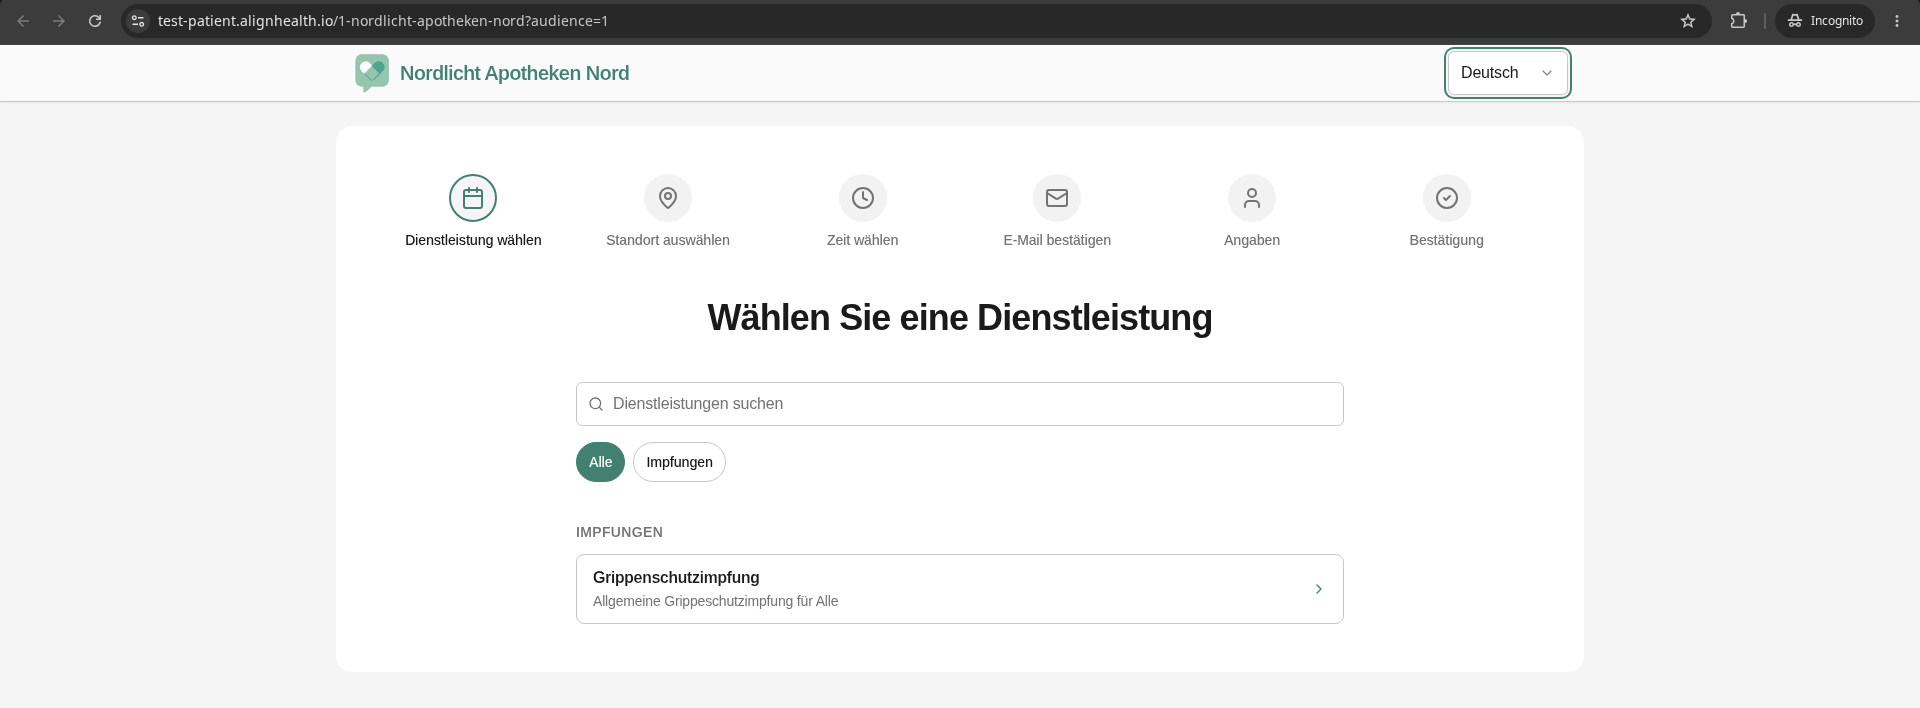The height and width of the screenshot is (708, 1920).
Task: Click the Allgemeine Grippeschutzimpfung für Alle description
Action: pos(716,601)
